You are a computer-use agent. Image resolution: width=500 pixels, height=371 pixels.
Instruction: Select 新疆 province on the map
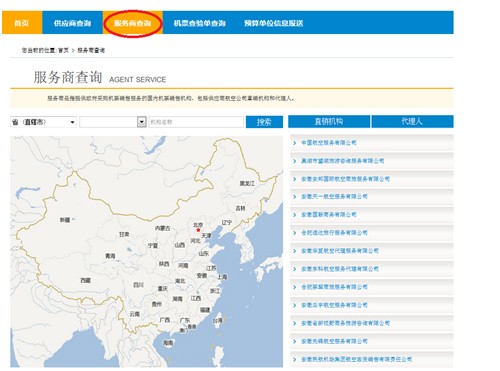65,220
